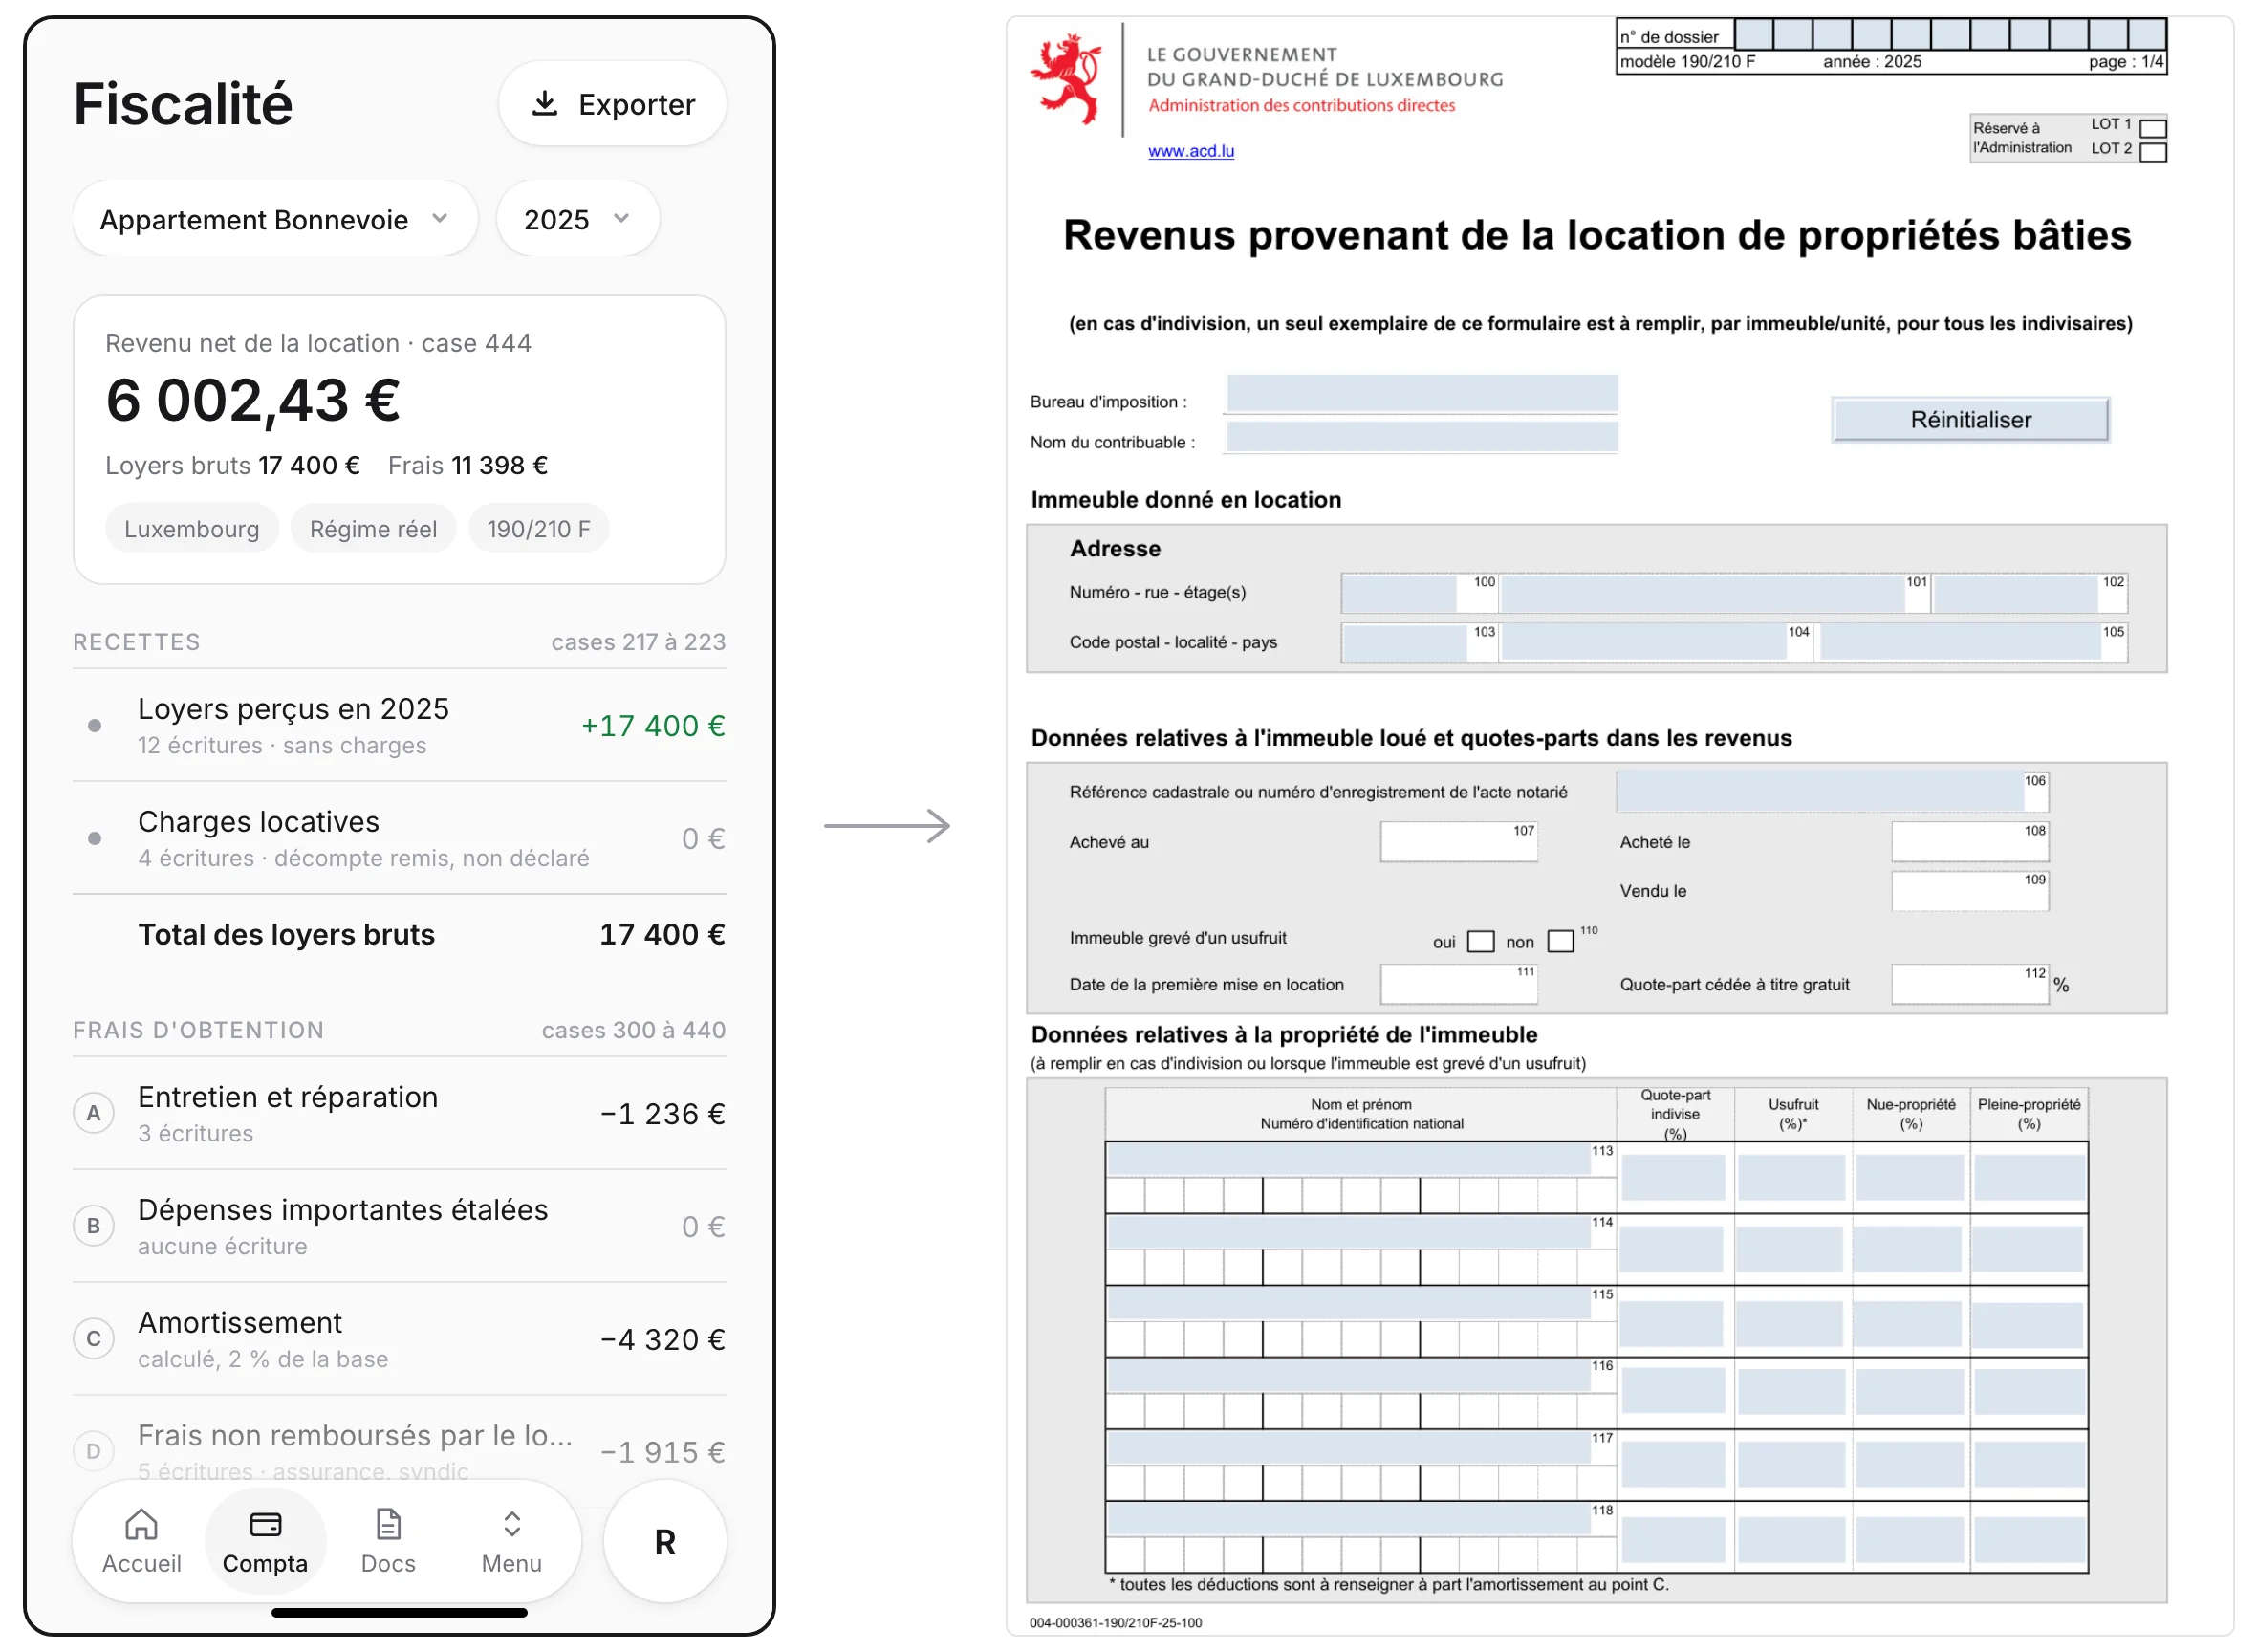Open the Entretien et réparation row

[x=399, y=1114]
